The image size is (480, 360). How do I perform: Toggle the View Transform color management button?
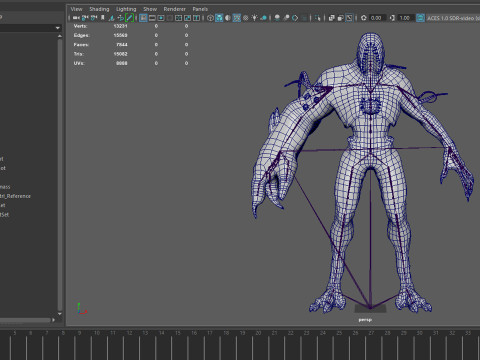point(421,18)
